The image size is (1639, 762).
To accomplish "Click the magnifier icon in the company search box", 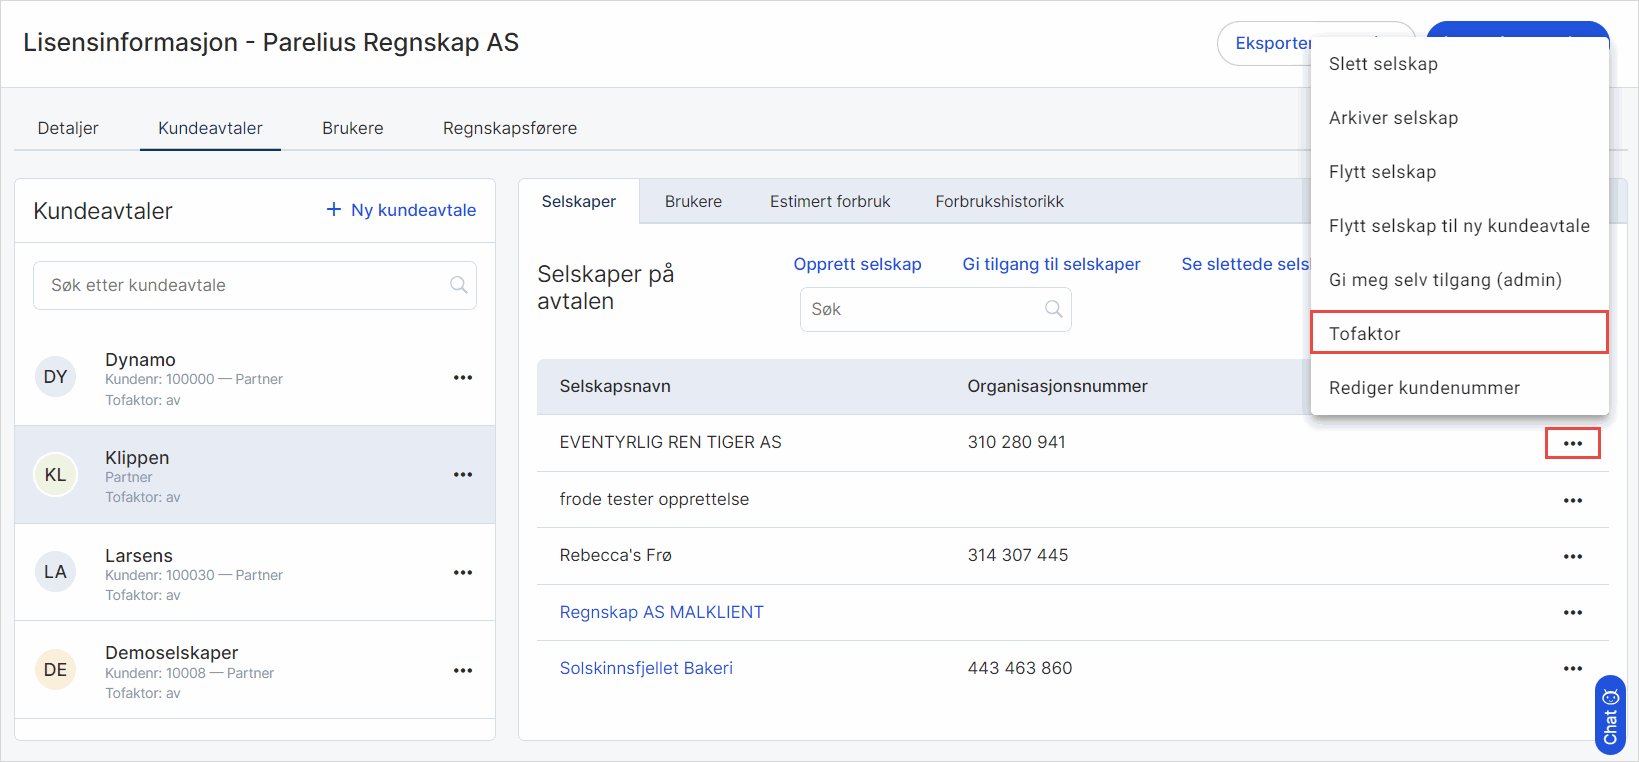I will (x=1053, y=309).
